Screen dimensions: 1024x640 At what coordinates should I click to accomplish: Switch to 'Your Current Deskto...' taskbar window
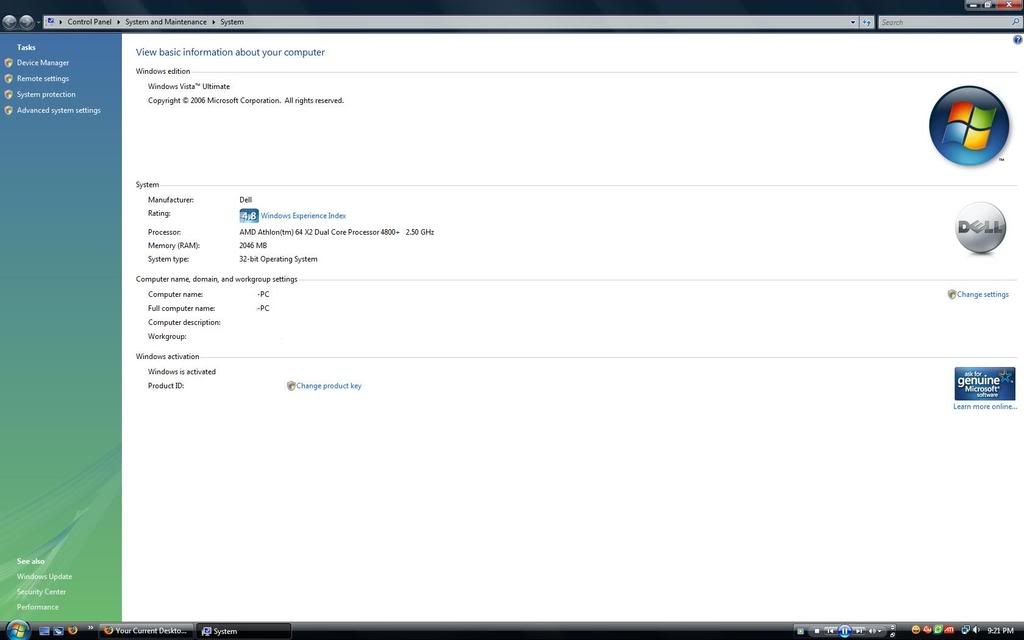click(148, 631)
